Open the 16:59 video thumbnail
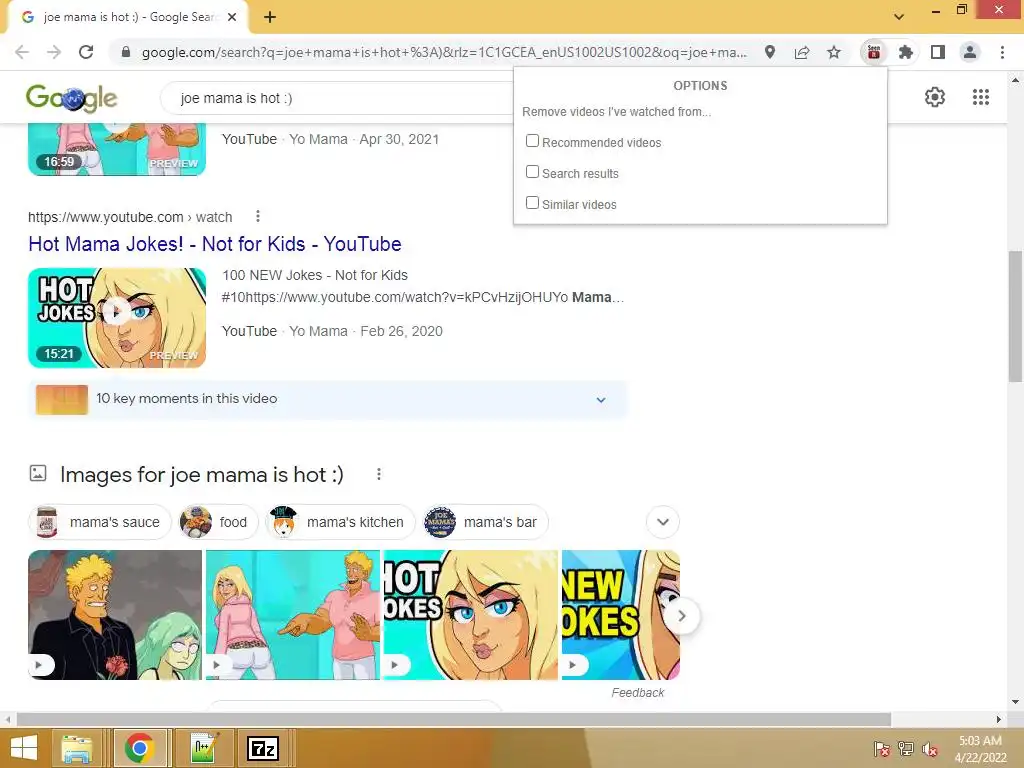This screenshot has width=1024, height=768. pyautogui.click(x=117, y=149)
